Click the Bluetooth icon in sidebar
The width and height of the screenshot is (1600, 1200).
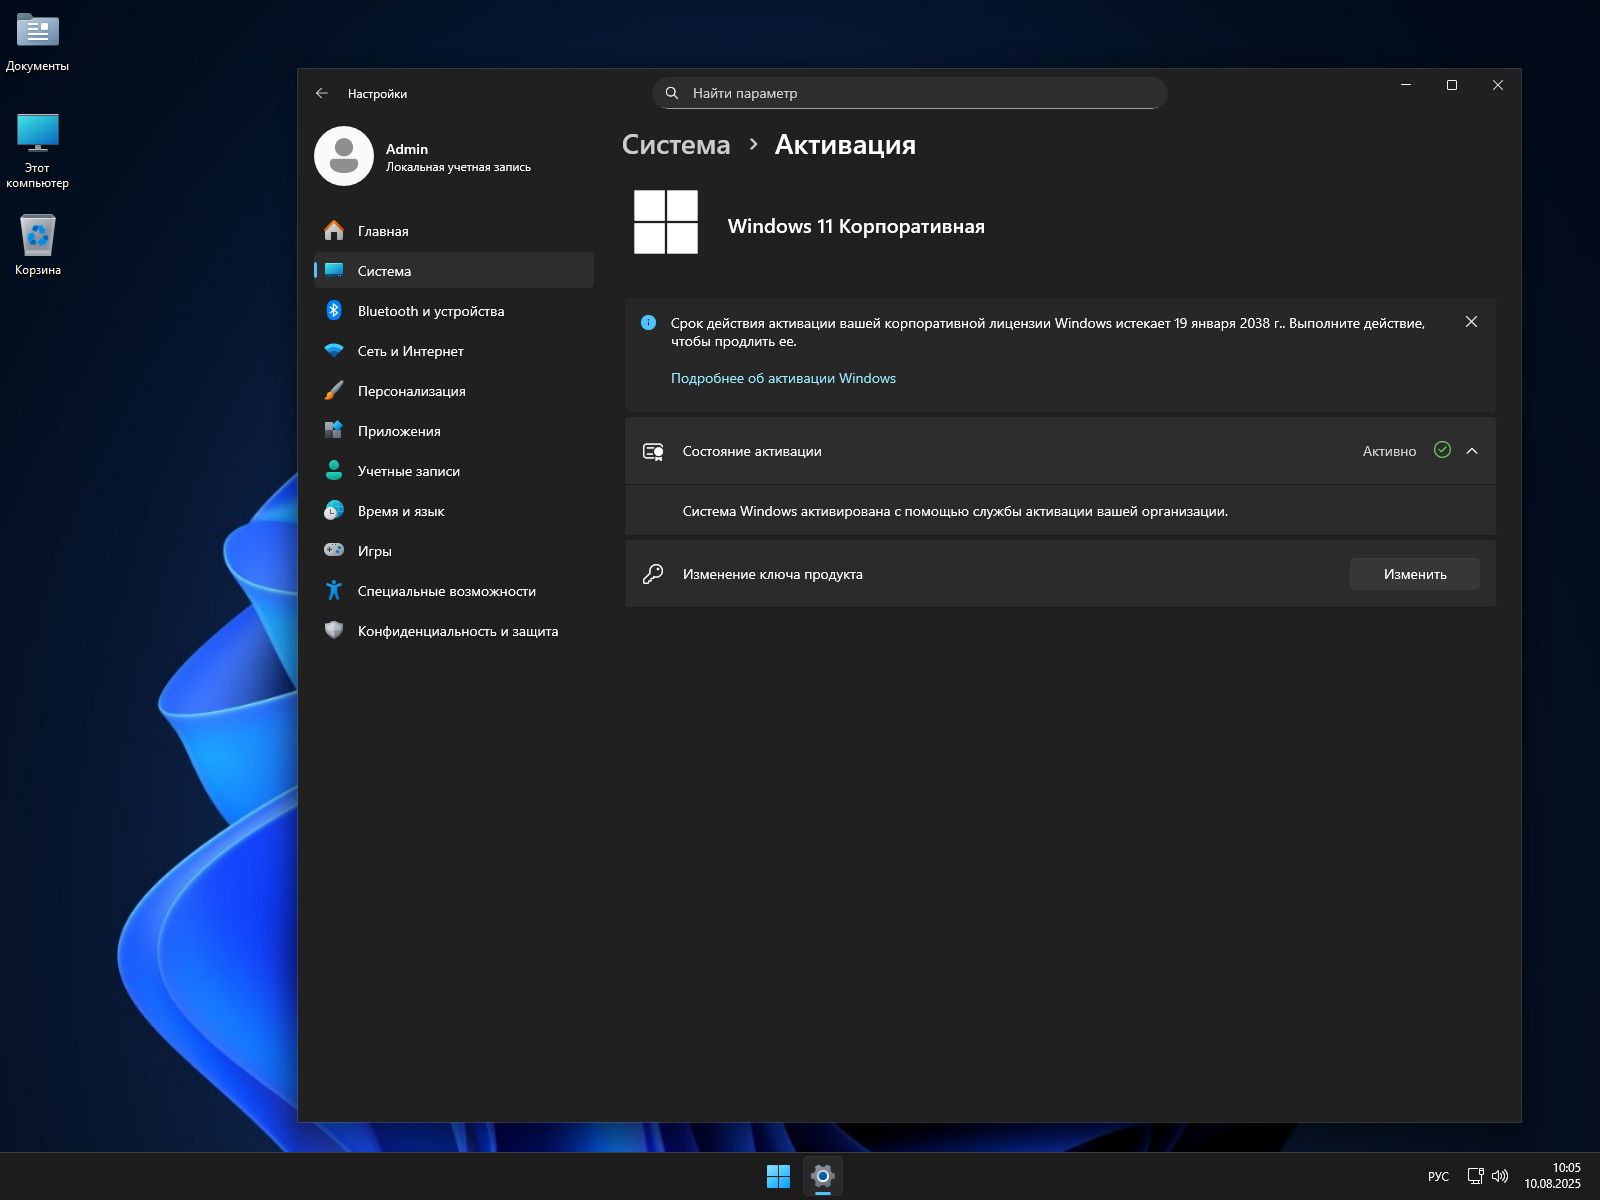(334, 311)
